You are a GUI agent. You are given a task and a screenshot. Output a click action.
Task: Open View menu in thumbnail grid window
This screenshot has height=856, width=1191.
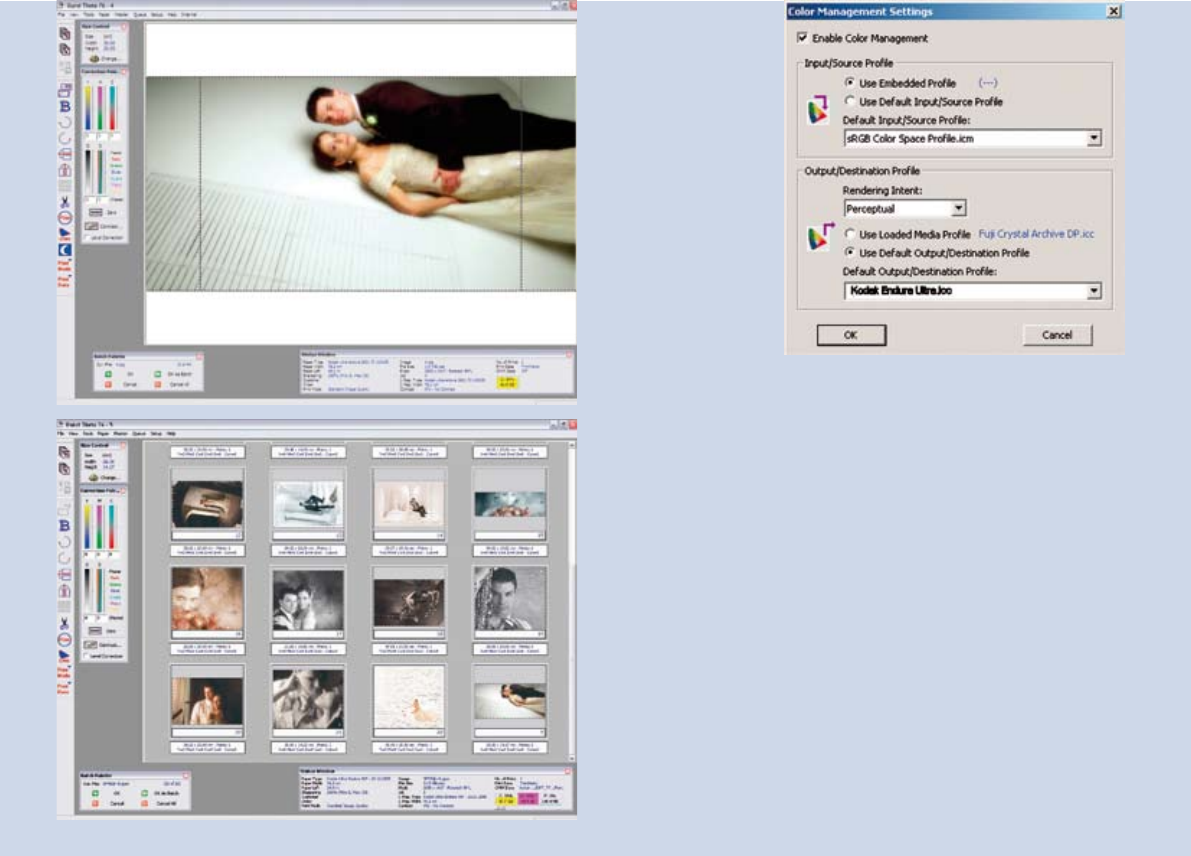(x=74, y=434)
